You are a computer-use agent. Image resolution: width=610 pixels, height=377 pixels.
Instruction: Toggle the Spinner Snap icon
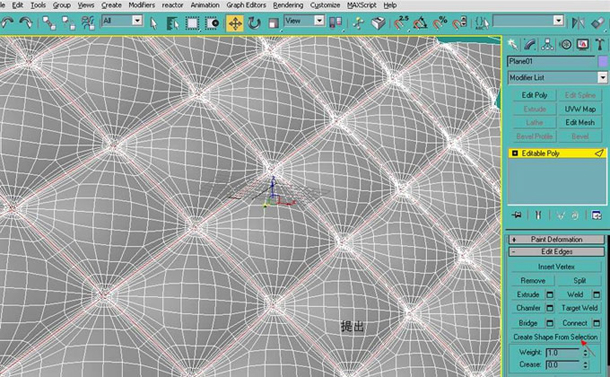(459, 23)
